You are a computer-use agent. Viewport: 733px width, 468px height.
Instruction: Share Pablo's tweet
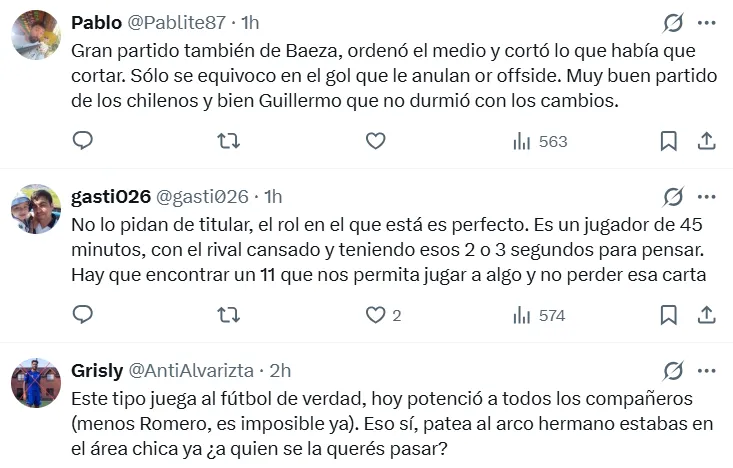click(x=706, y=141)
